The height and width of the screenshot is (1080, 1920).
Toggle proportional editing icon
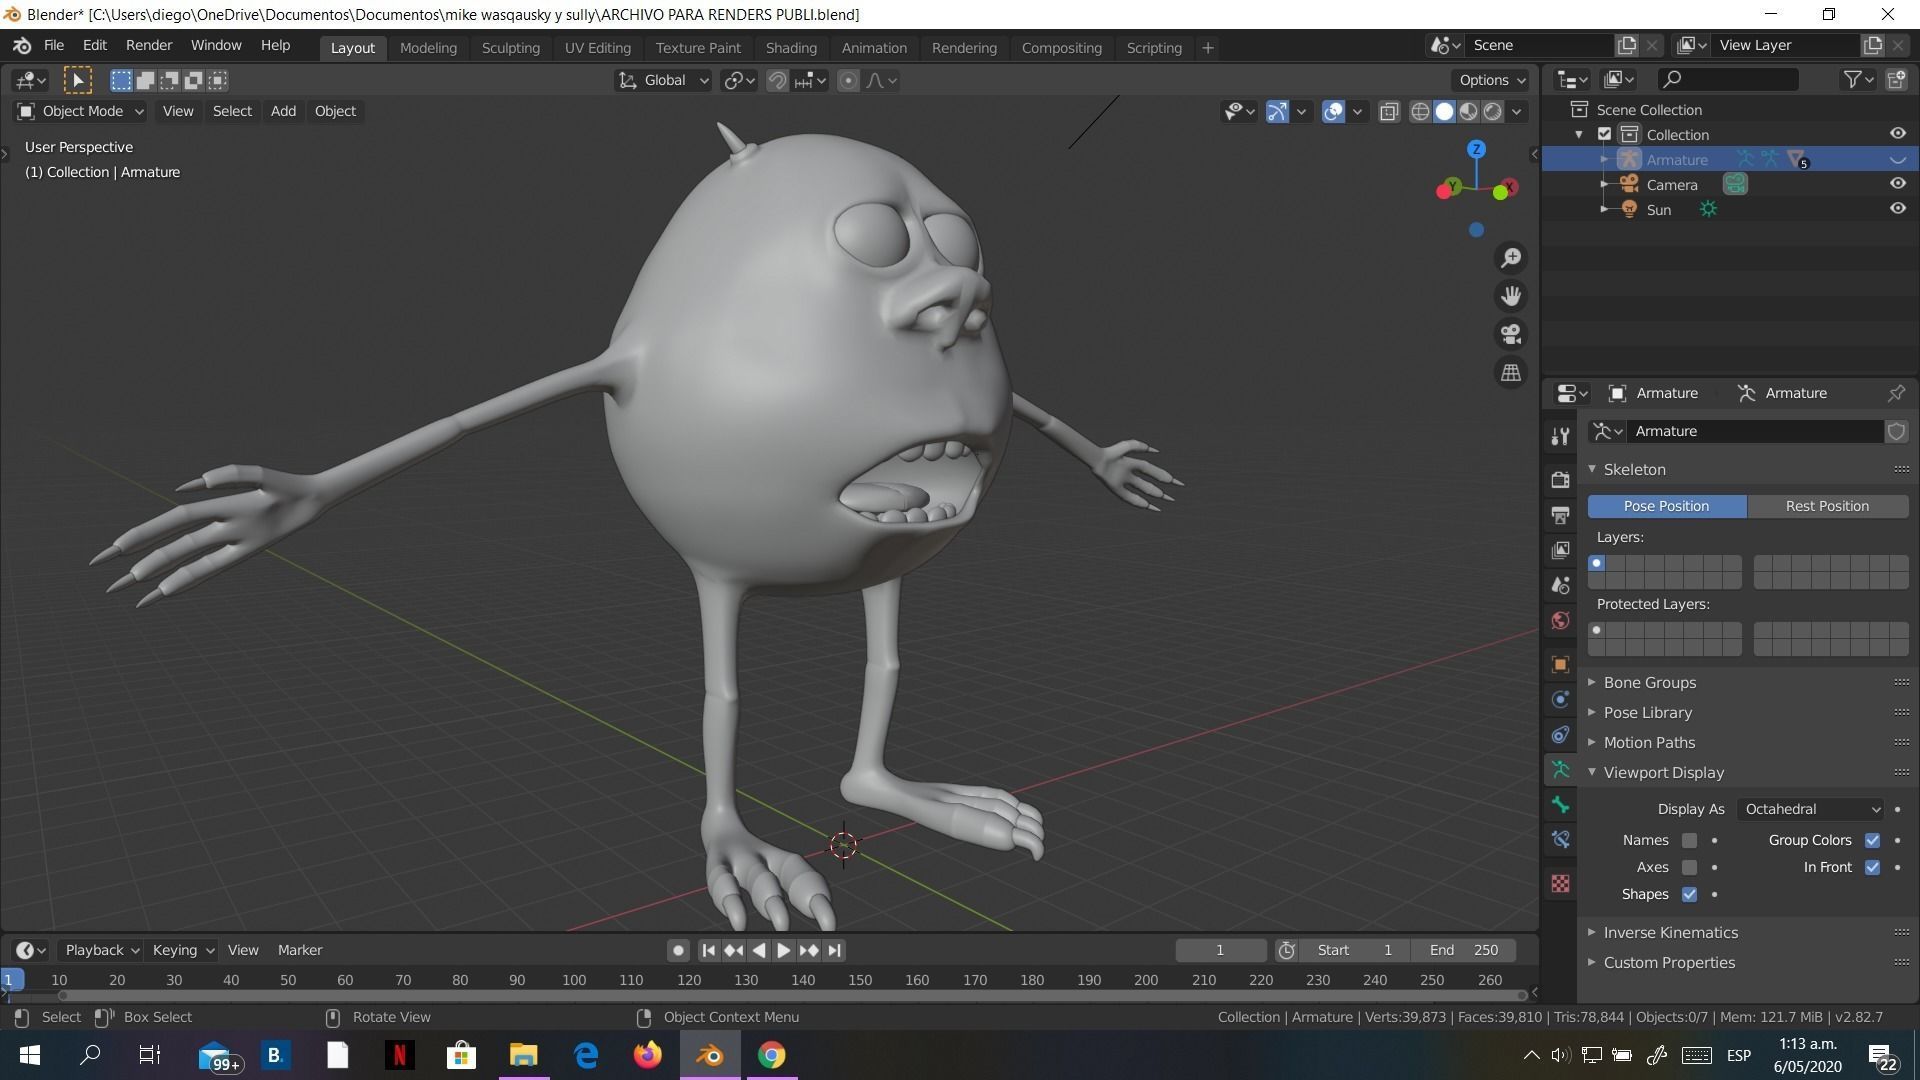tap(848, 80)
